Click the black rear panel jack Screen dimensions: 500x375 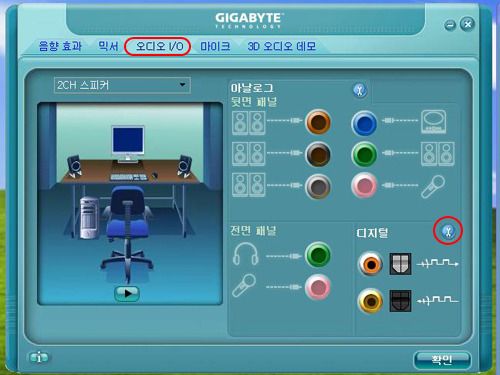tap(318, 154)
